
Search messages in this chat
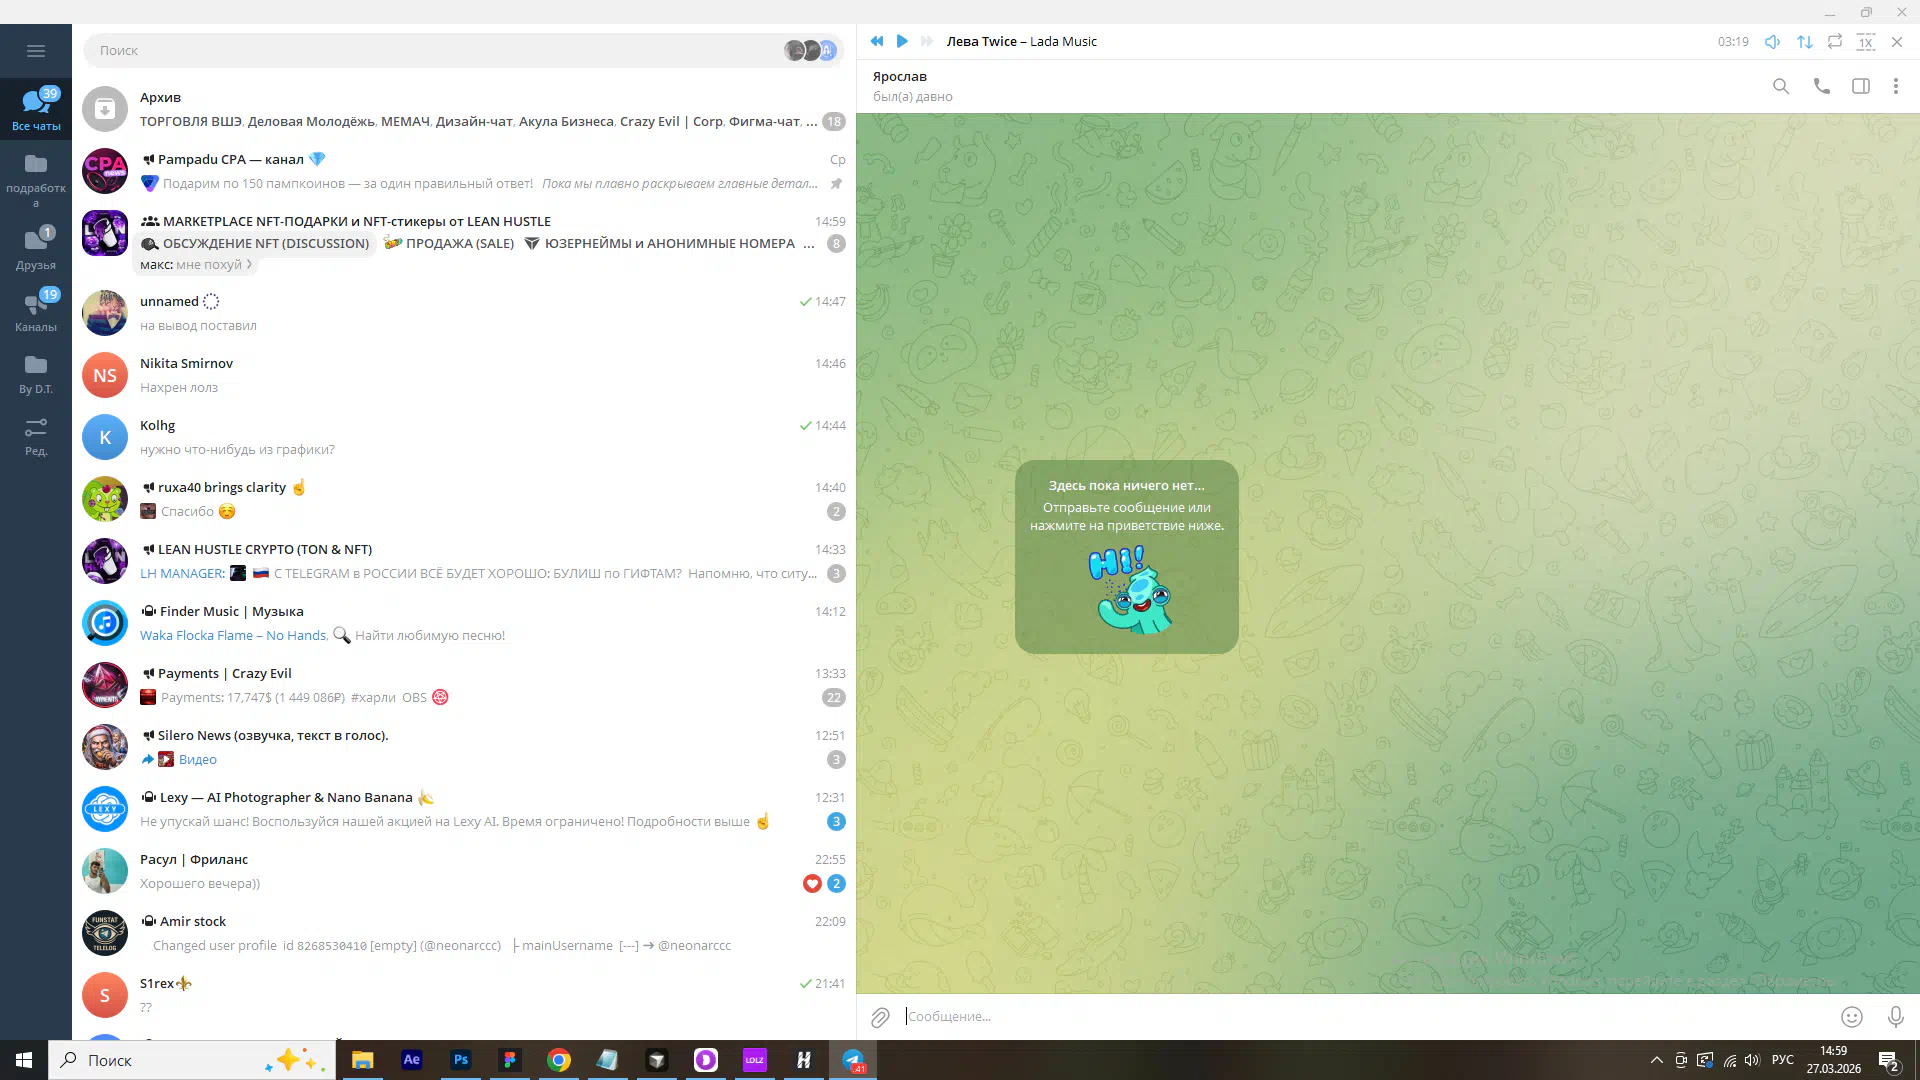pos(1780,87)
